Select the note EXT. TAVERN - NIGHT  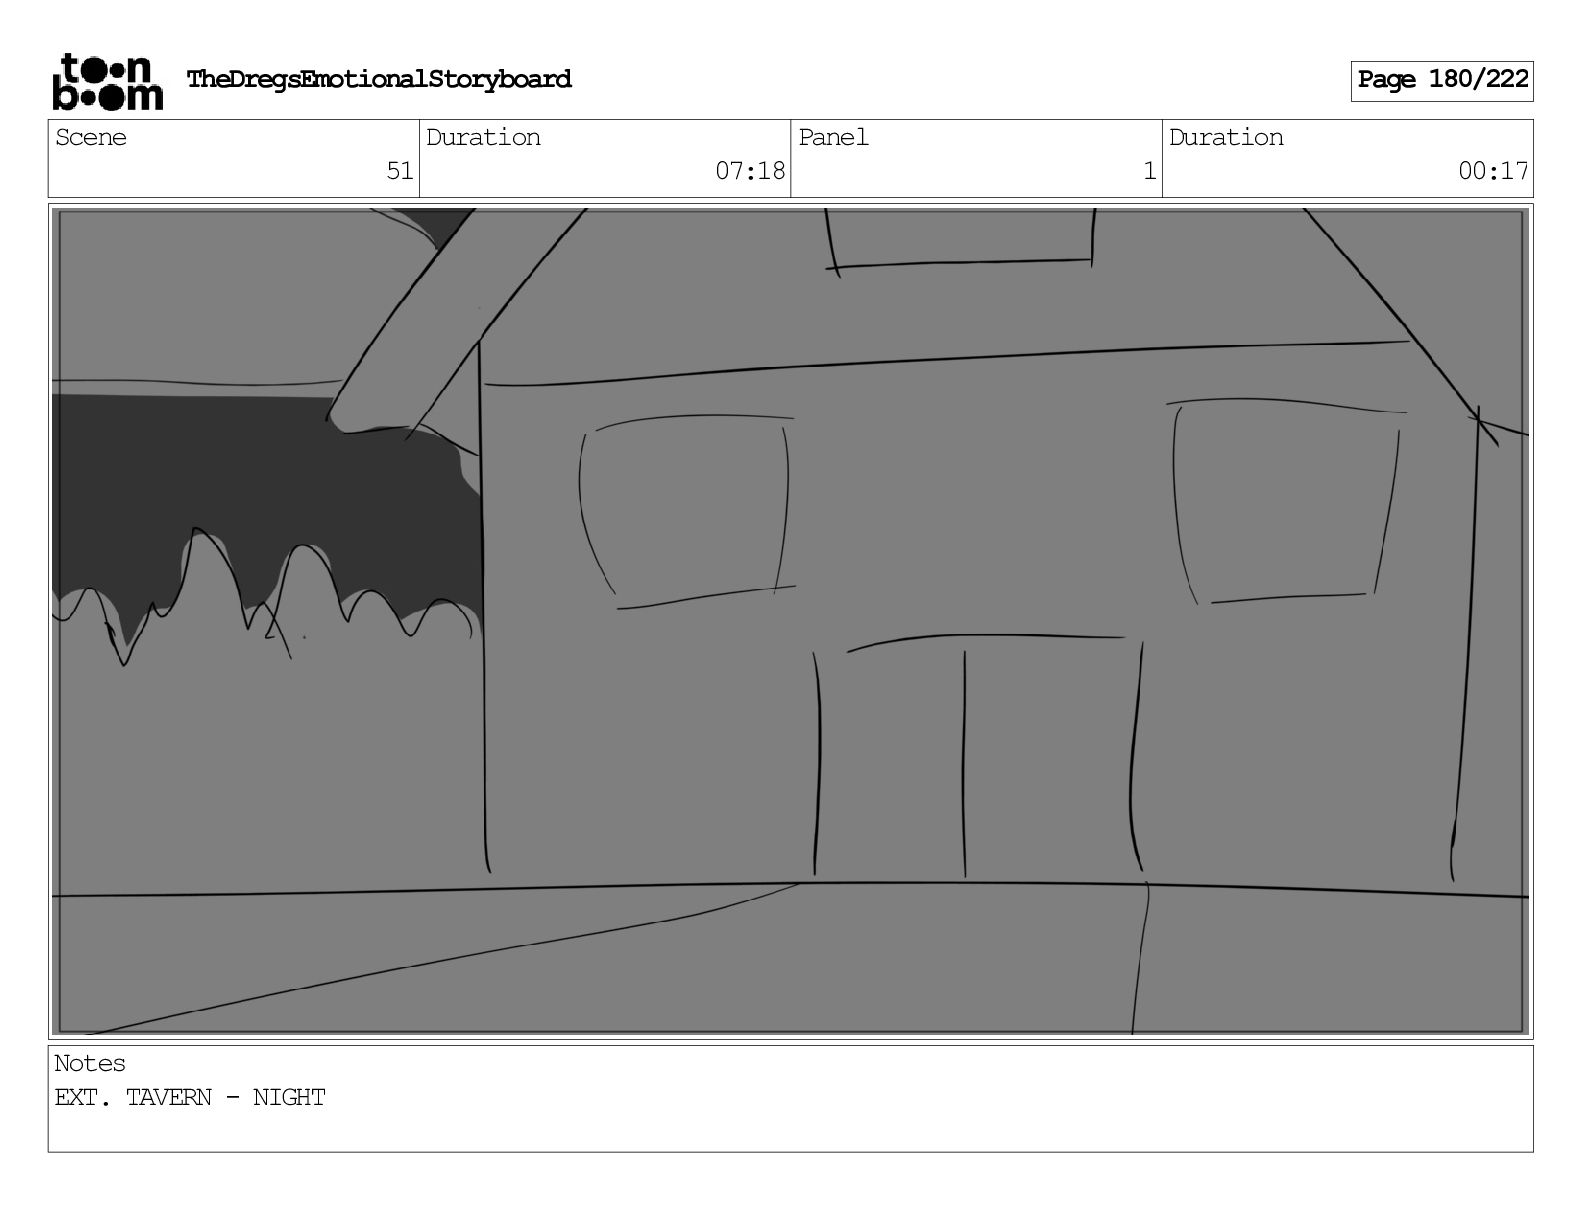(x=190, y=1097)
